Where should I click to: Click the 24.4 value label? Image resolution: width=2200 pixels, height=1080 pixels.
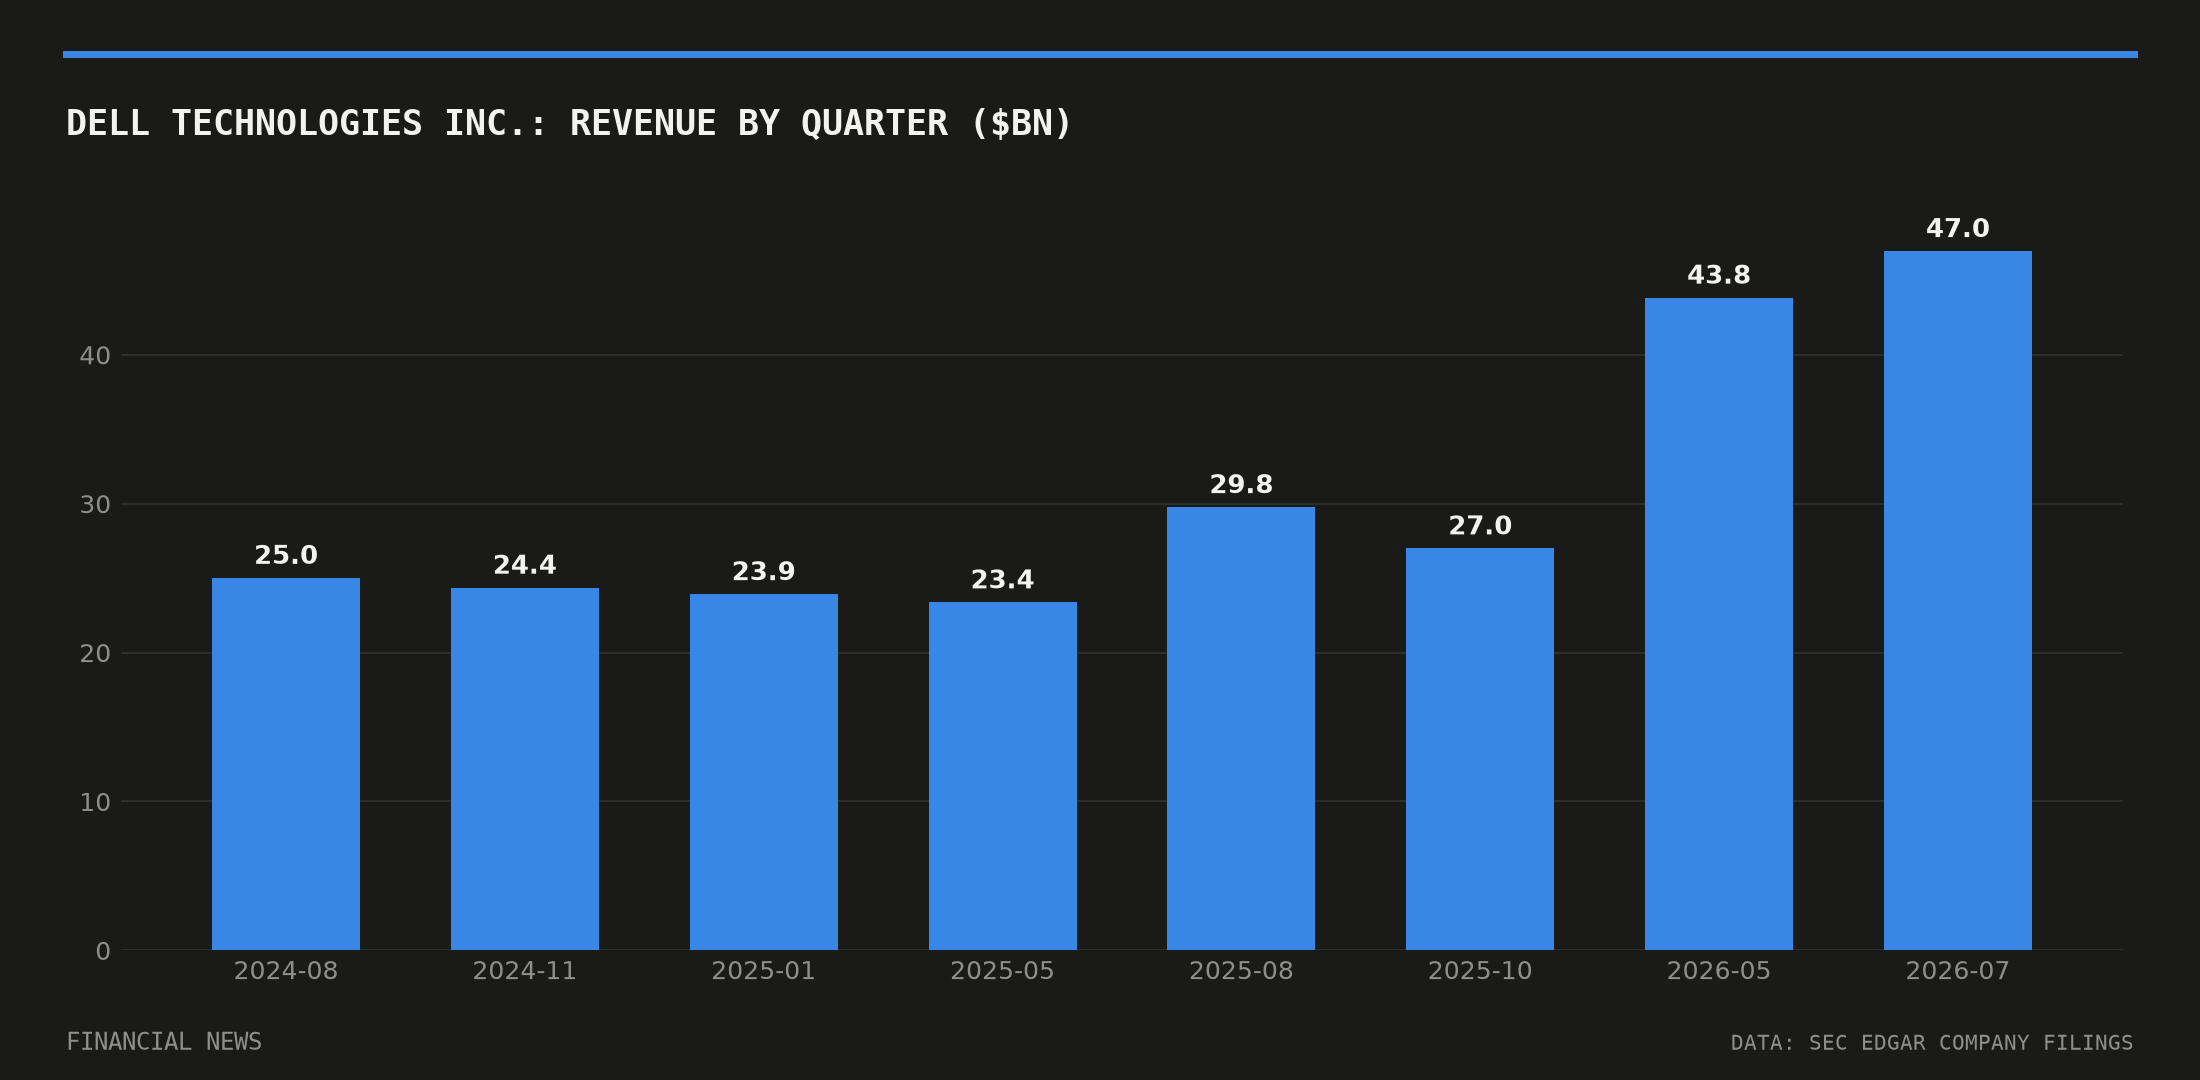tap(525, 566)
